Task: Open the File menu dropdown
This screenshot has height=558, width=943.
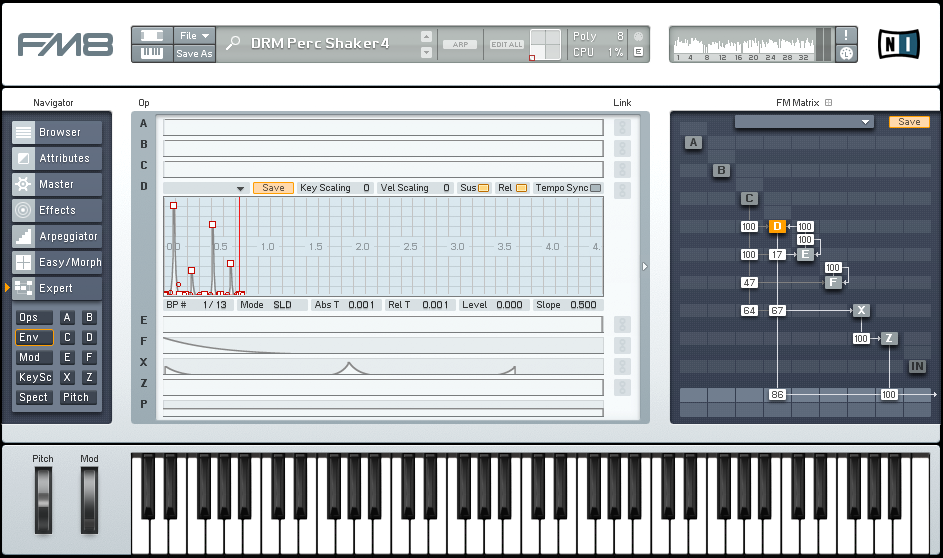Action: (194, 35)
